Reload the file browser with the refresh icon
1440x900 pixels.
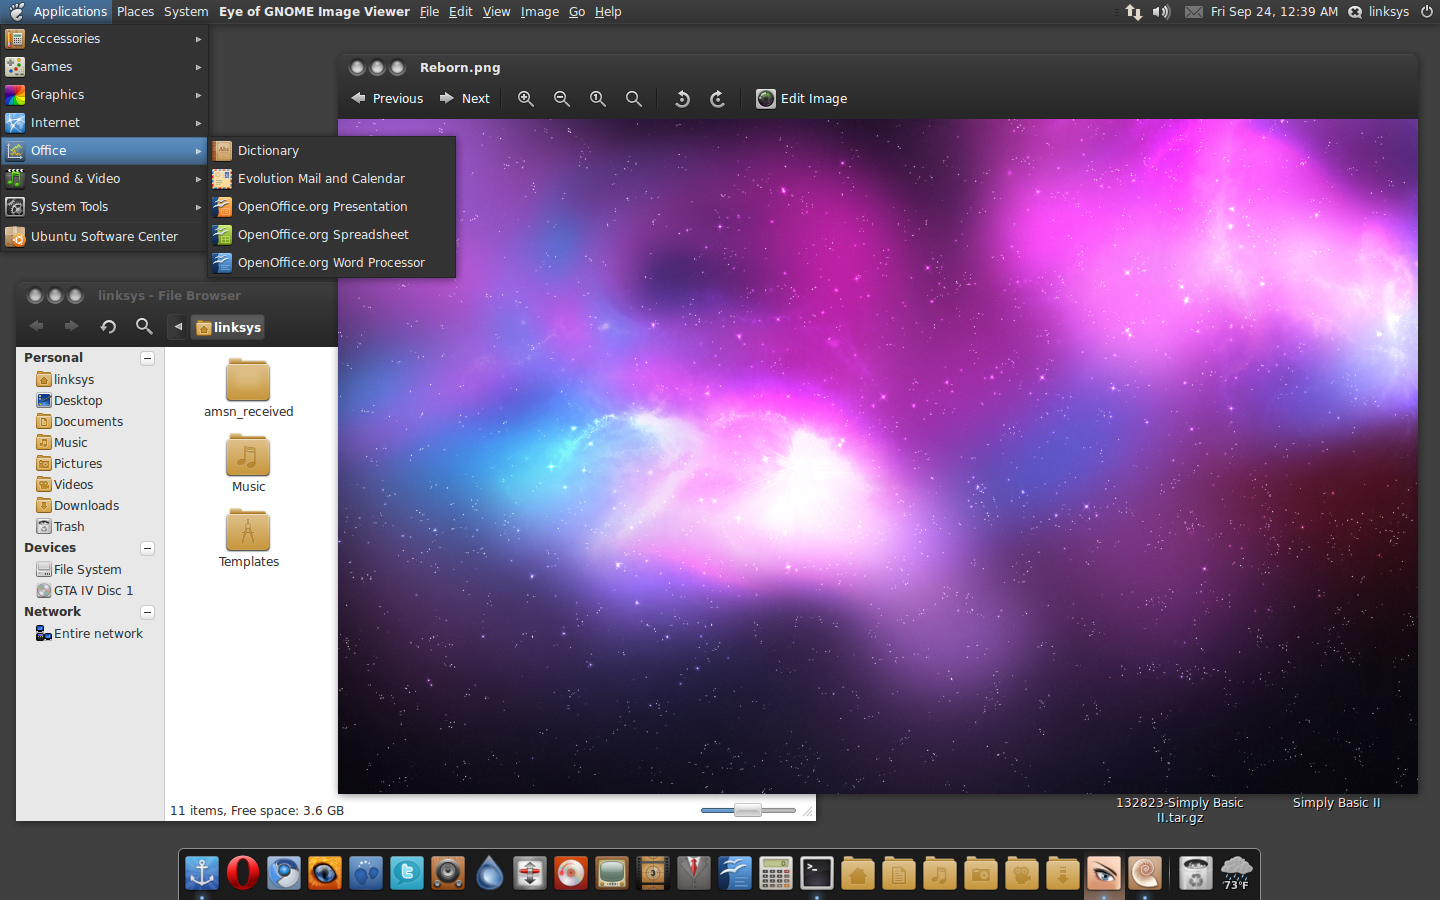point(108,326)
